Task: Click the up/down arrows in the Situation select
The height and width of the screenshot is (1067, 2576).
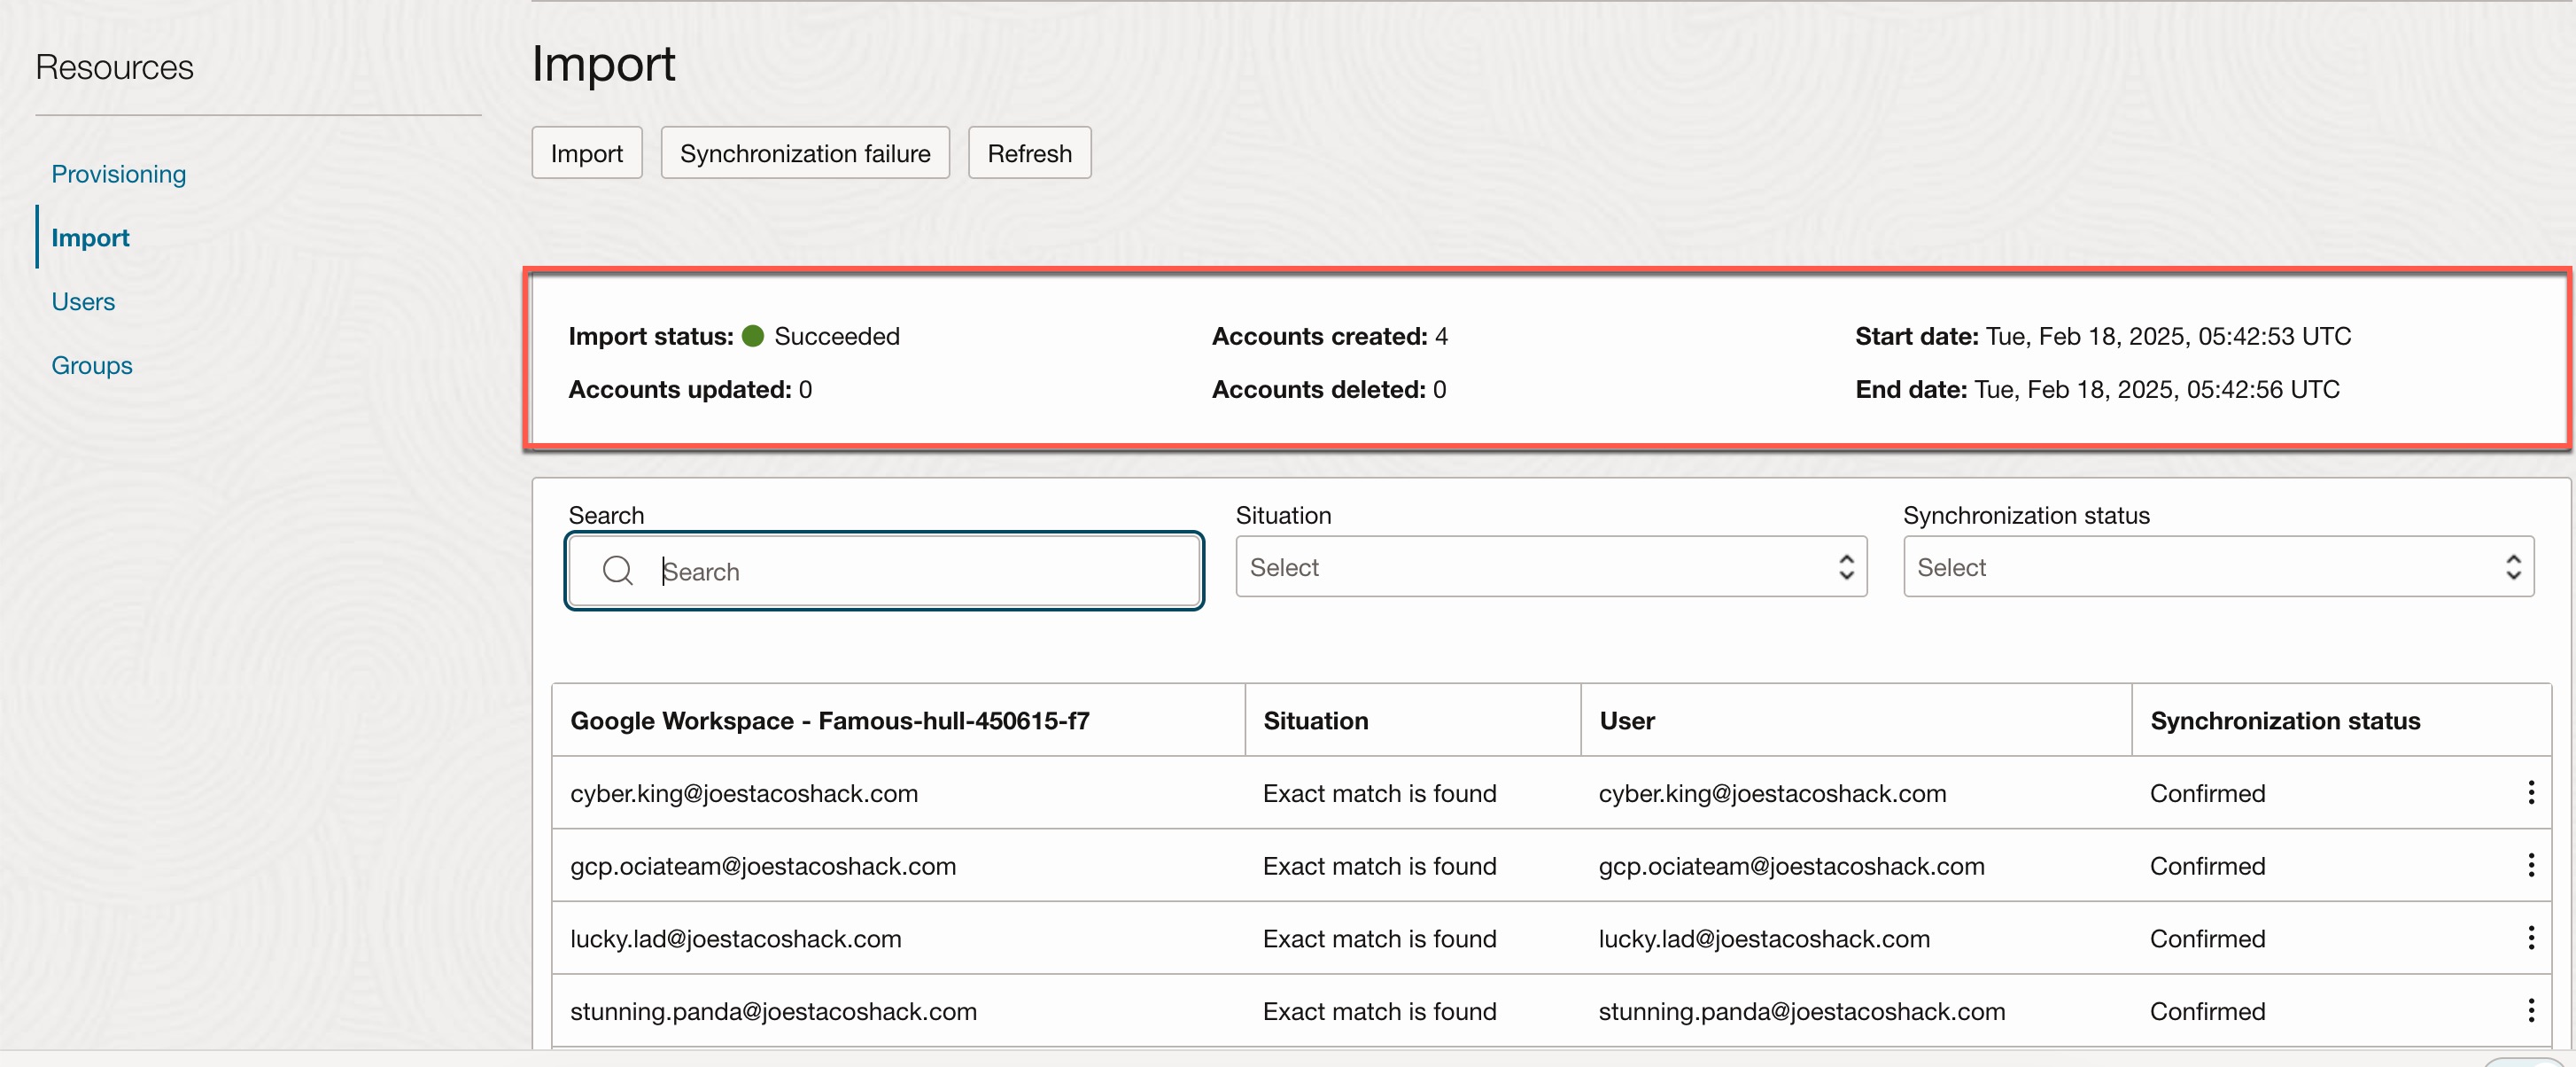Action: 1846,567
